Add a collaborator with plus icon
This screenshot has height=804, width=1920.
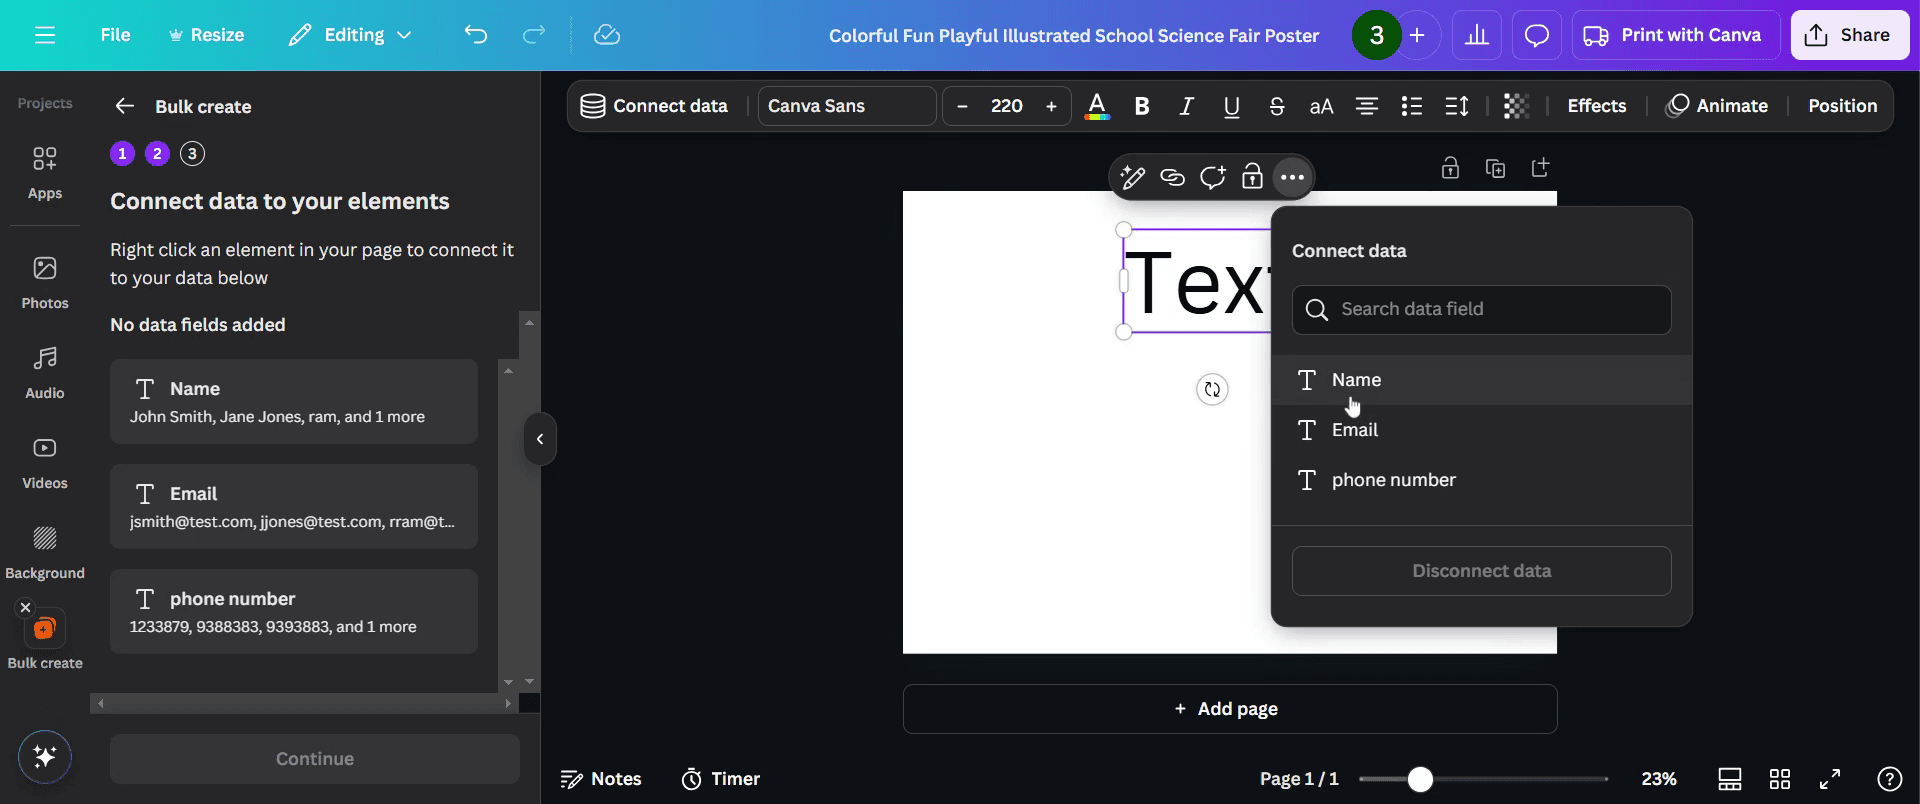(1417, 35)
